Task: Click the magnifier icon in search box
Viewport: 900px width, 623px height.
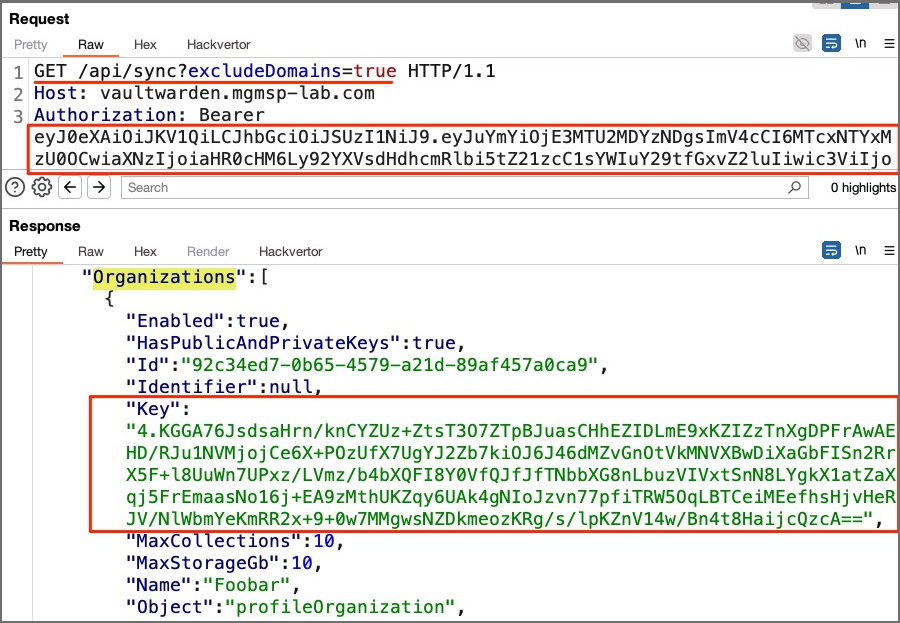Action: click(x=794, y=187)
